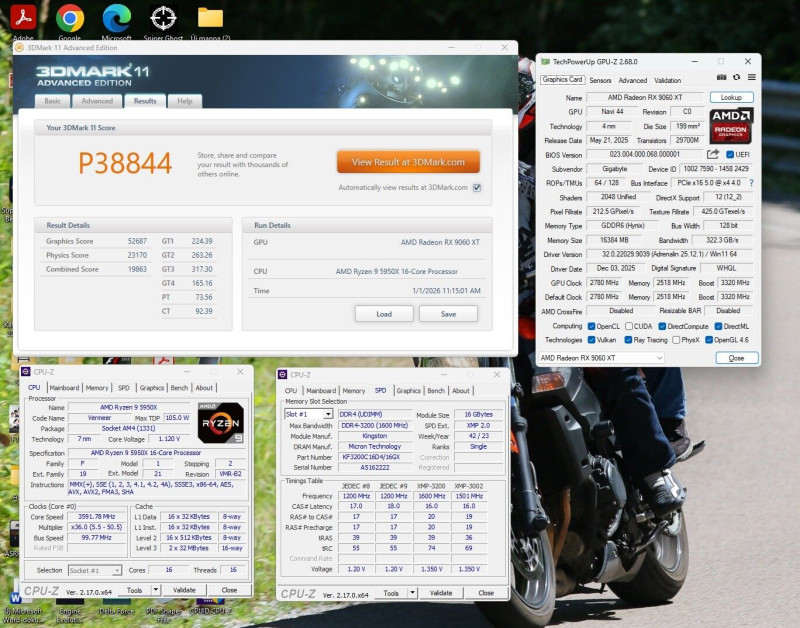This screenshot has width=800, height=628.
Task: Click the Load button in 3DMark
Action: (384, 314)
